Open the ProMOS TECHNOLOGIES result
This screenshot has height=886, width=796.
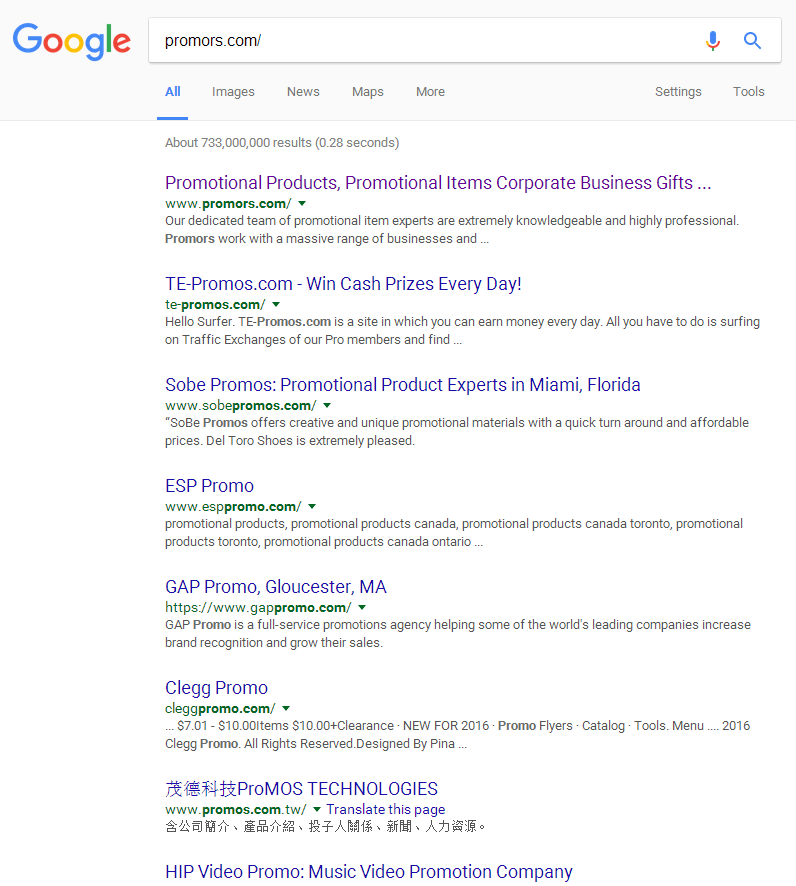302,789
